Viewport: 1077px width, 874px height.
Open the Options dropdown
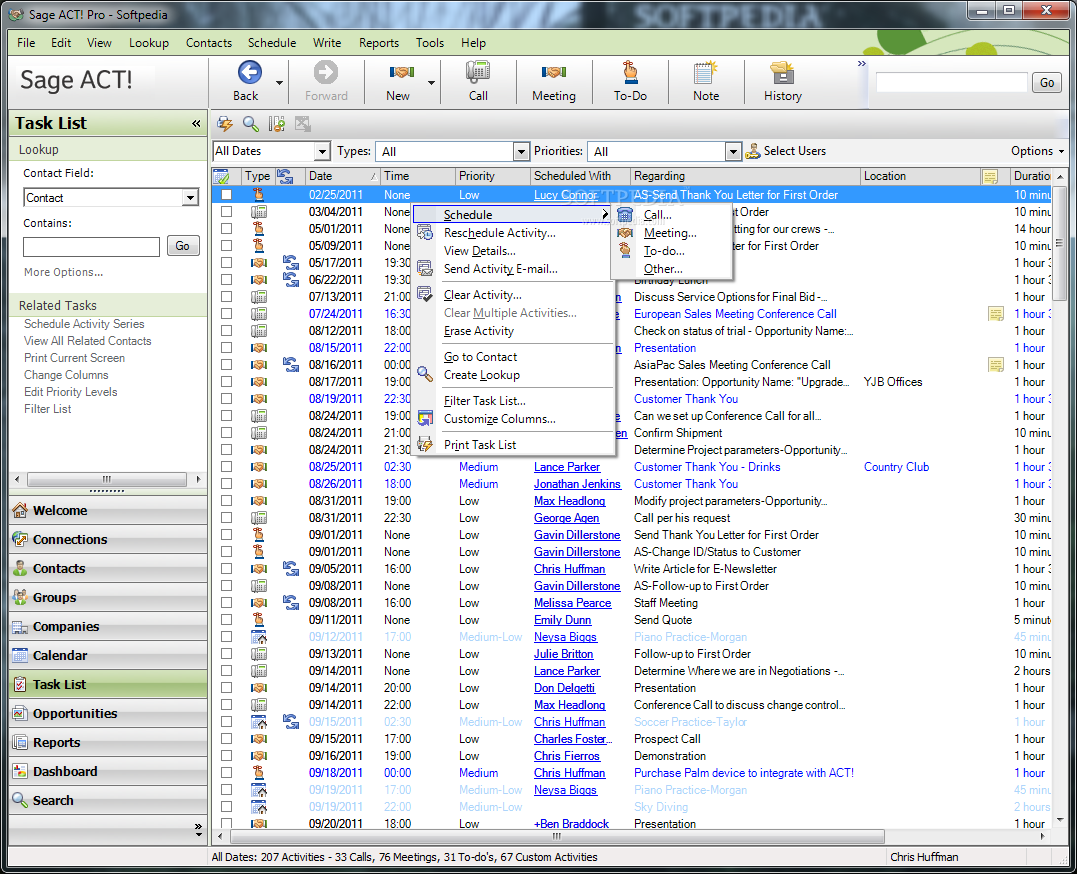1037,151
